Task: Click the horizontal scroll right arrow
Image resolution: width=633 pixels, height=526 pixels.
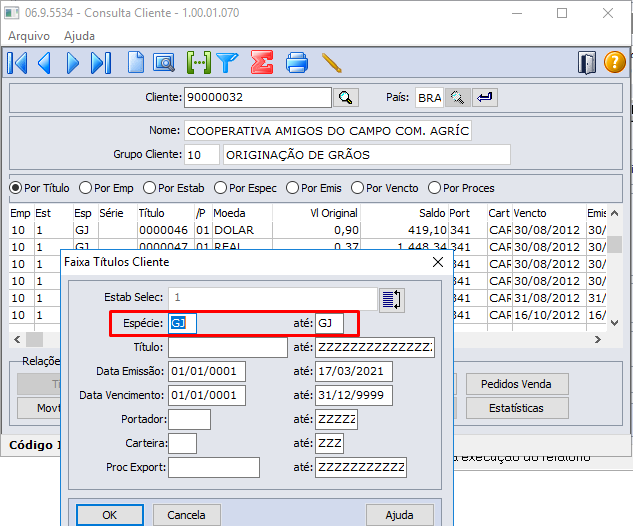Action: pos(598,339)
